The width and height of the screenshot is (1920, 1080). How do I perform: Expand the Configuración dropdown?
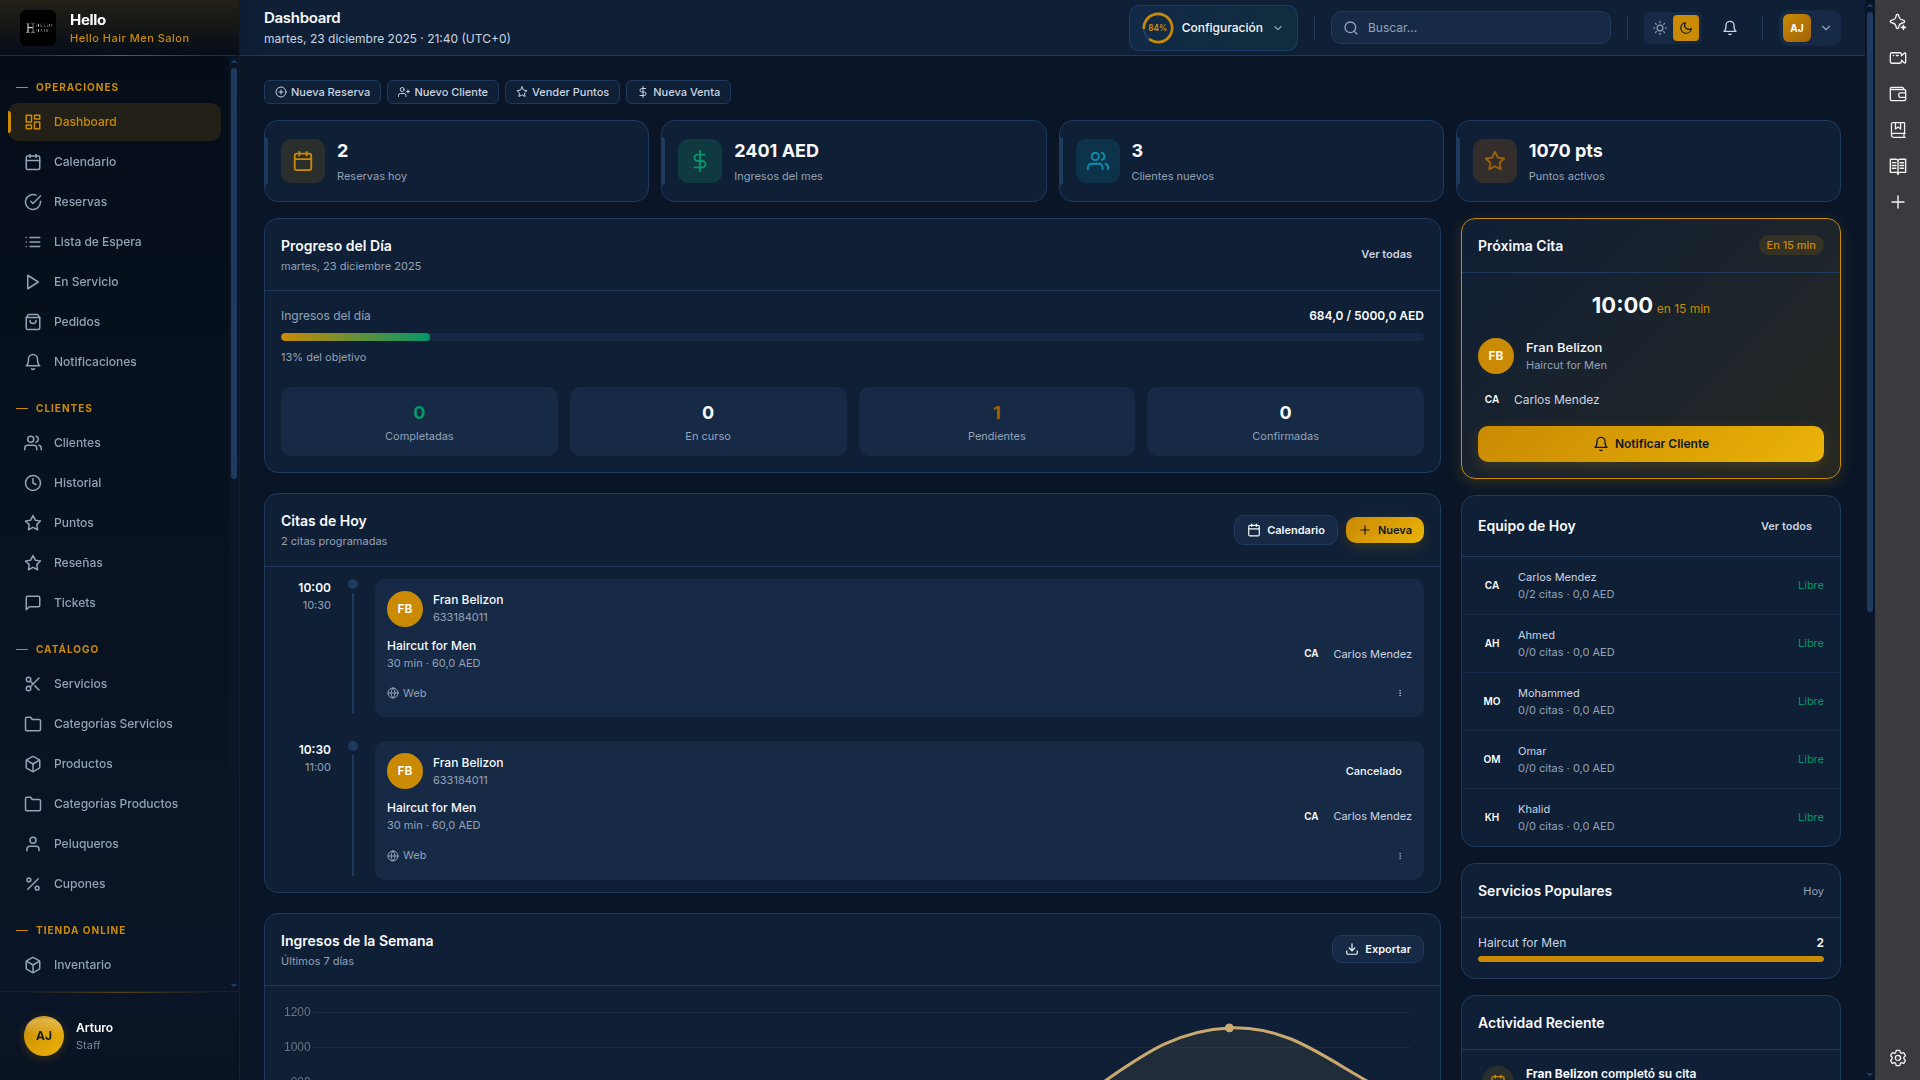(1277, 28)
